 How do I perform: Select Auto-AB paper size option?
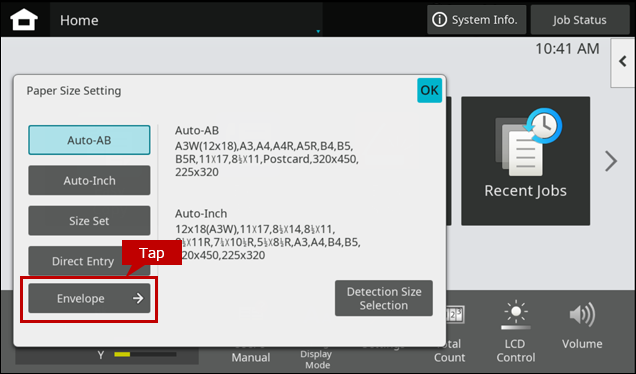89,140
